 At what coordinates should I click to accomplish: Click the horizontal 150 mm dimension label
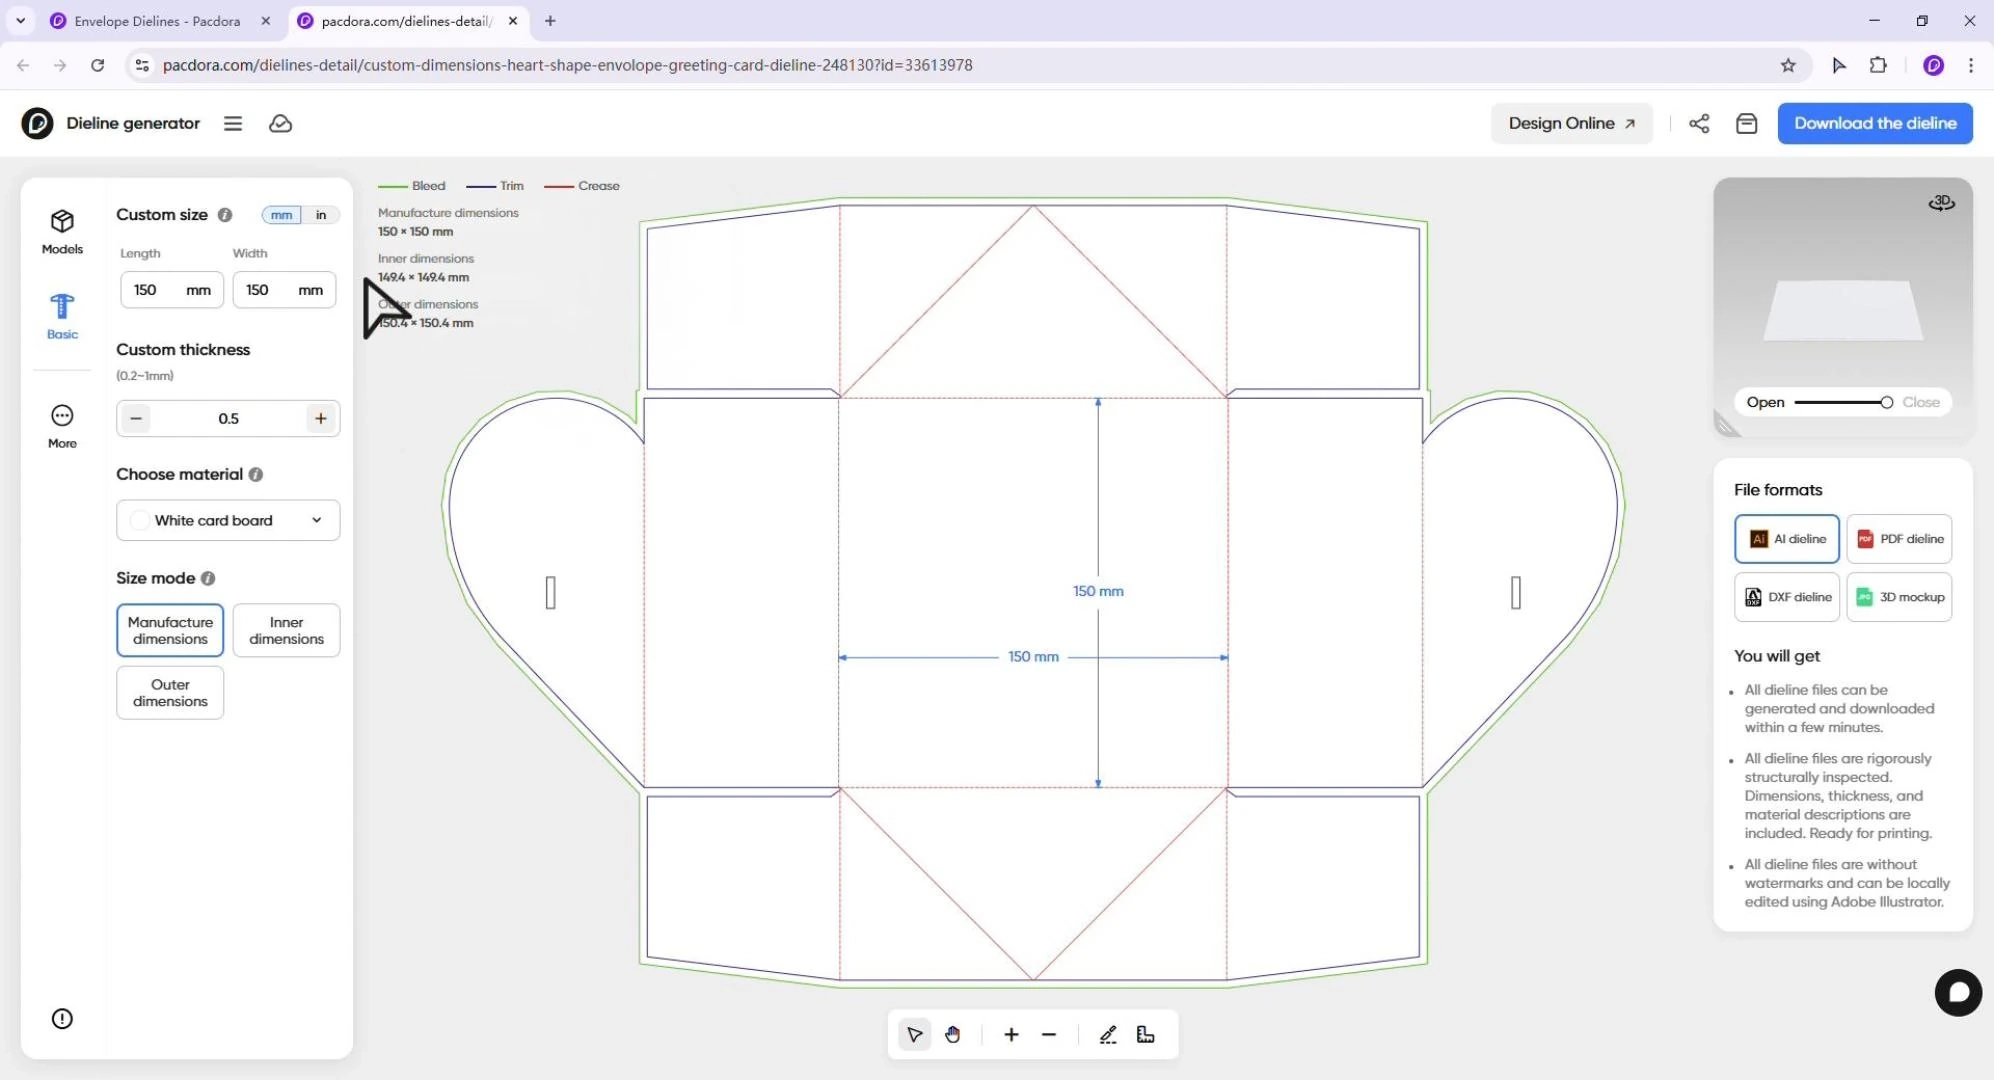click(1033, 657)
